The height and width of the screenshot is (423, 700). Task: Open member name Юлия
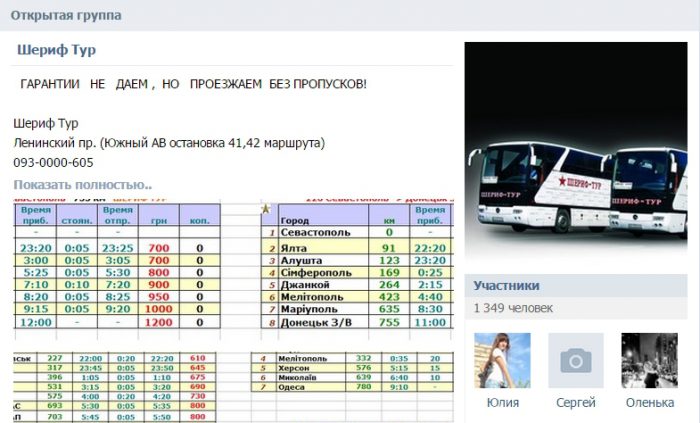pos(503,402)
